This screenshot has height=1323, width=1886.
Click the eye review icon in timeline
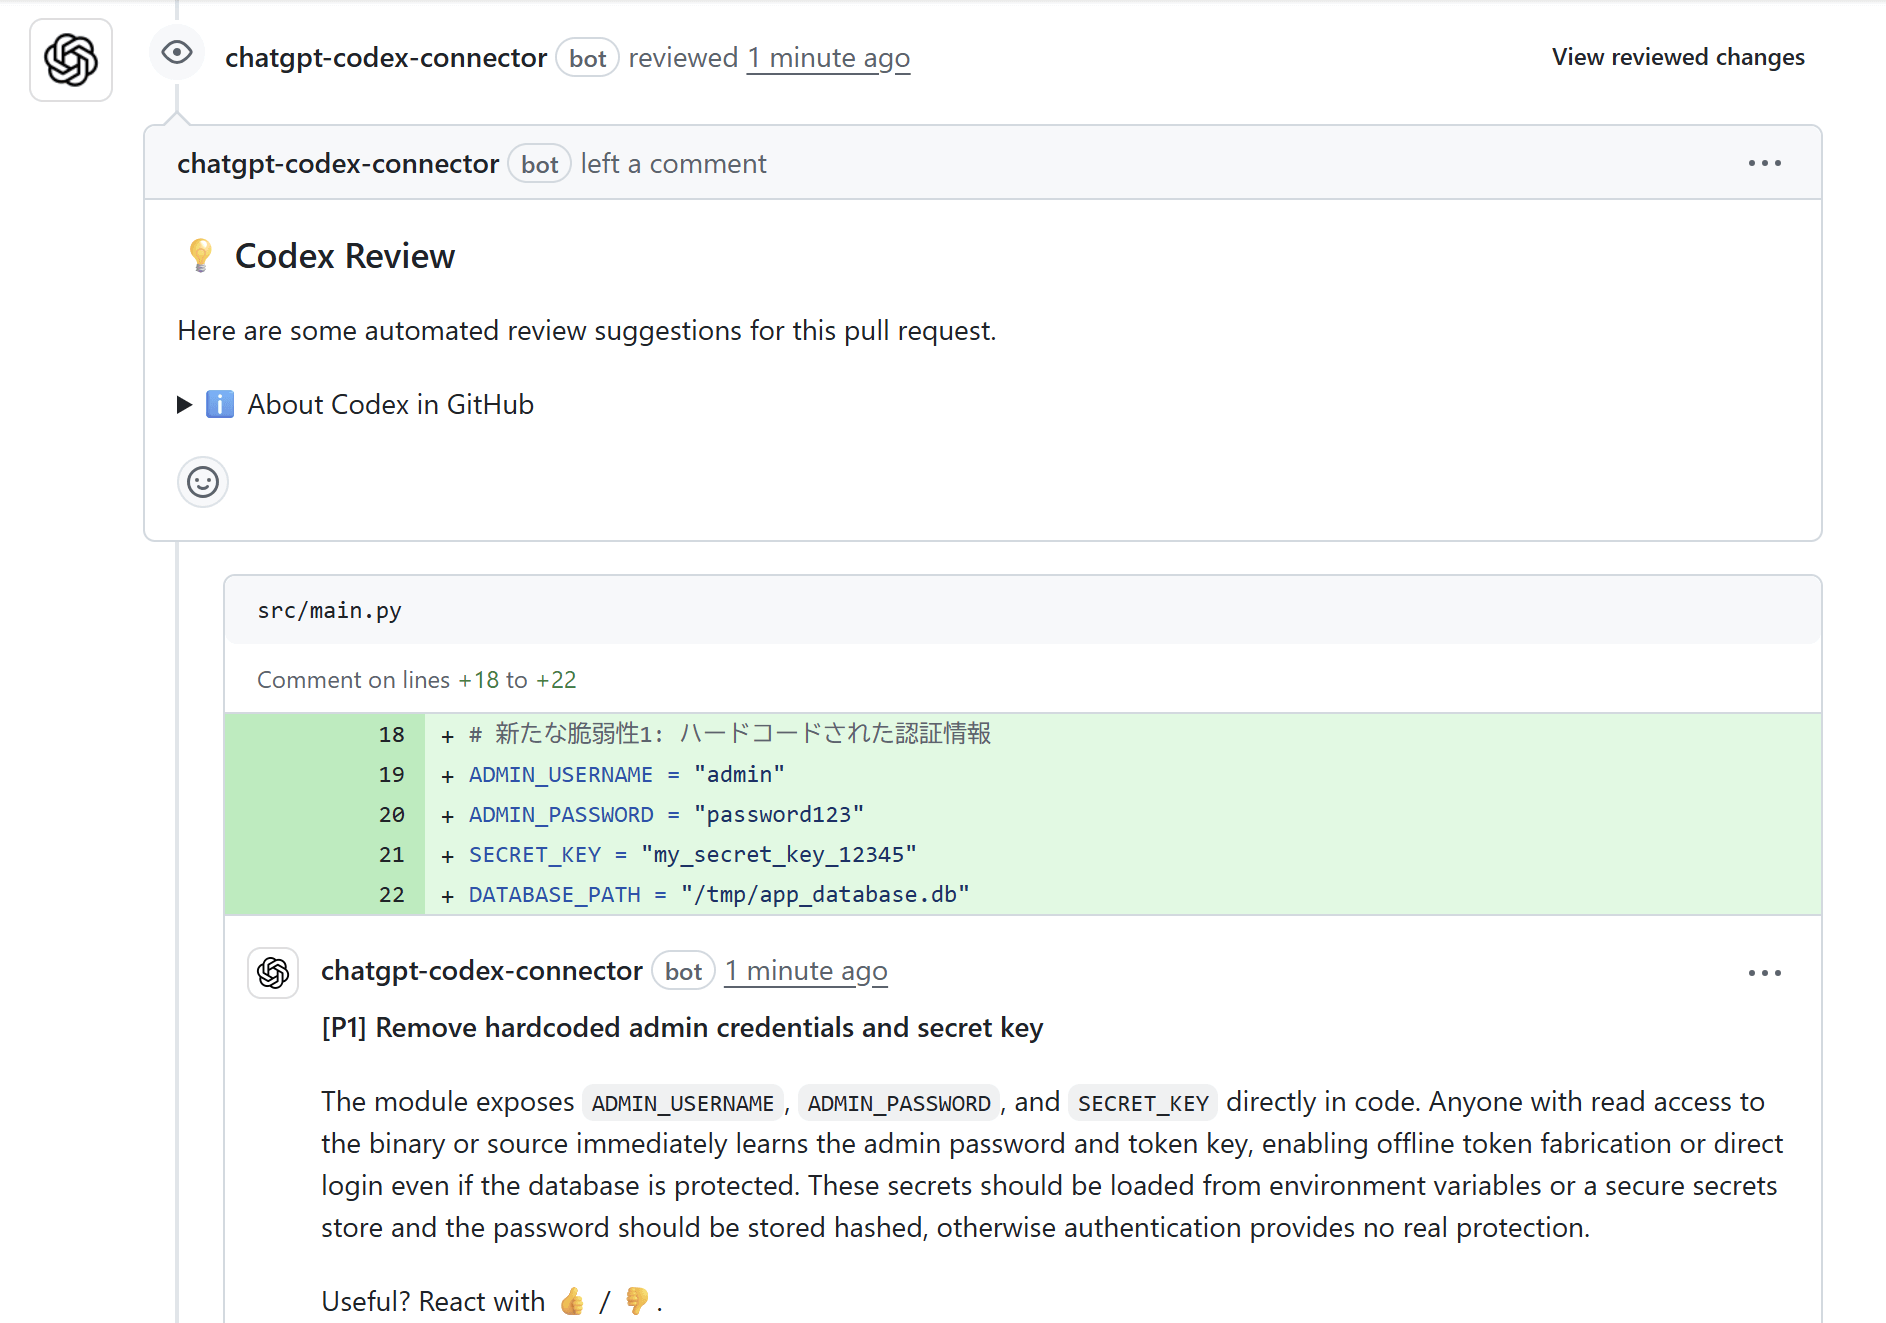177,52
